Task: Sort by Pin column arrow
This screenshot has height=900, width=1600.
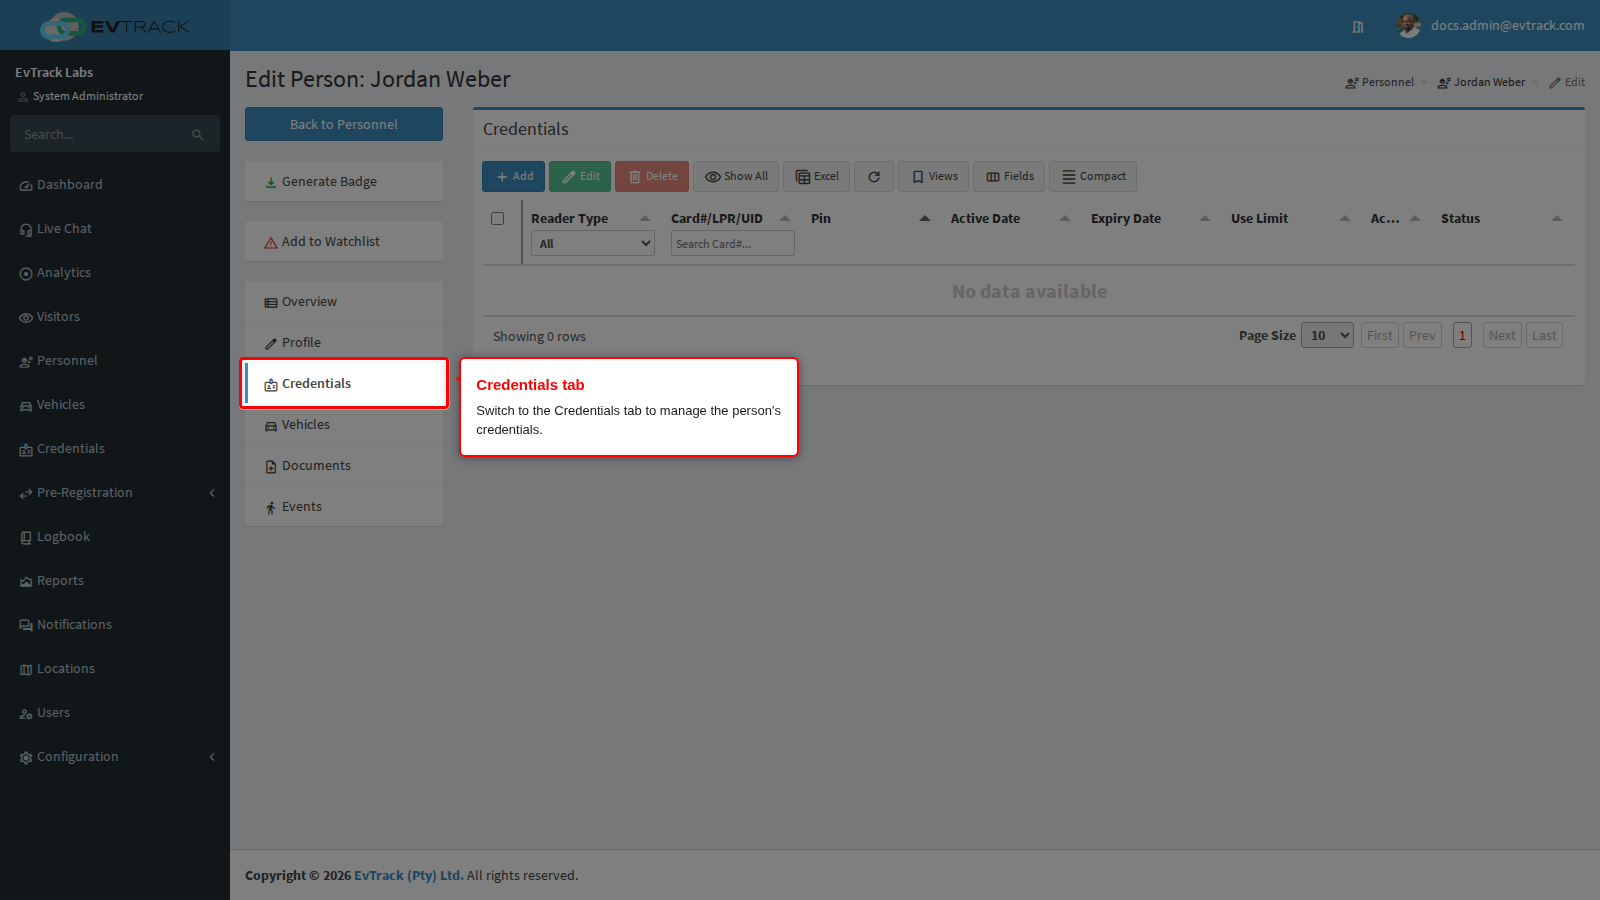Action: coord(925,218)
